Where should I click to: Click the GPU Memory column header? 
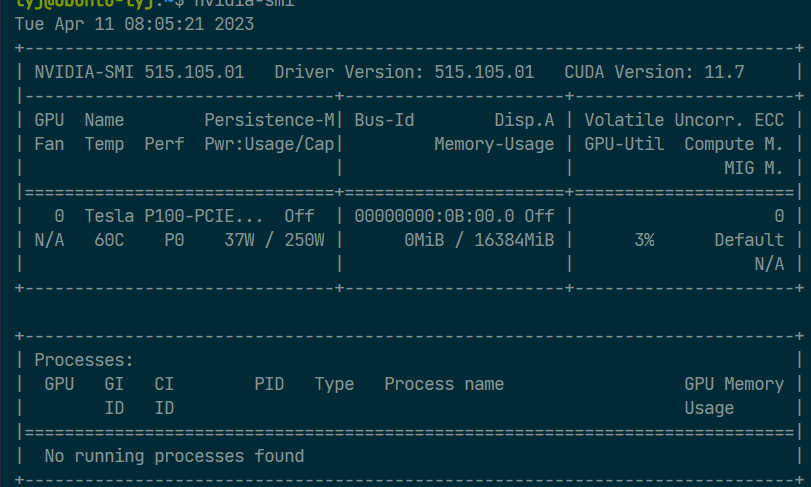pyautogui.click(x=734, y=384)
